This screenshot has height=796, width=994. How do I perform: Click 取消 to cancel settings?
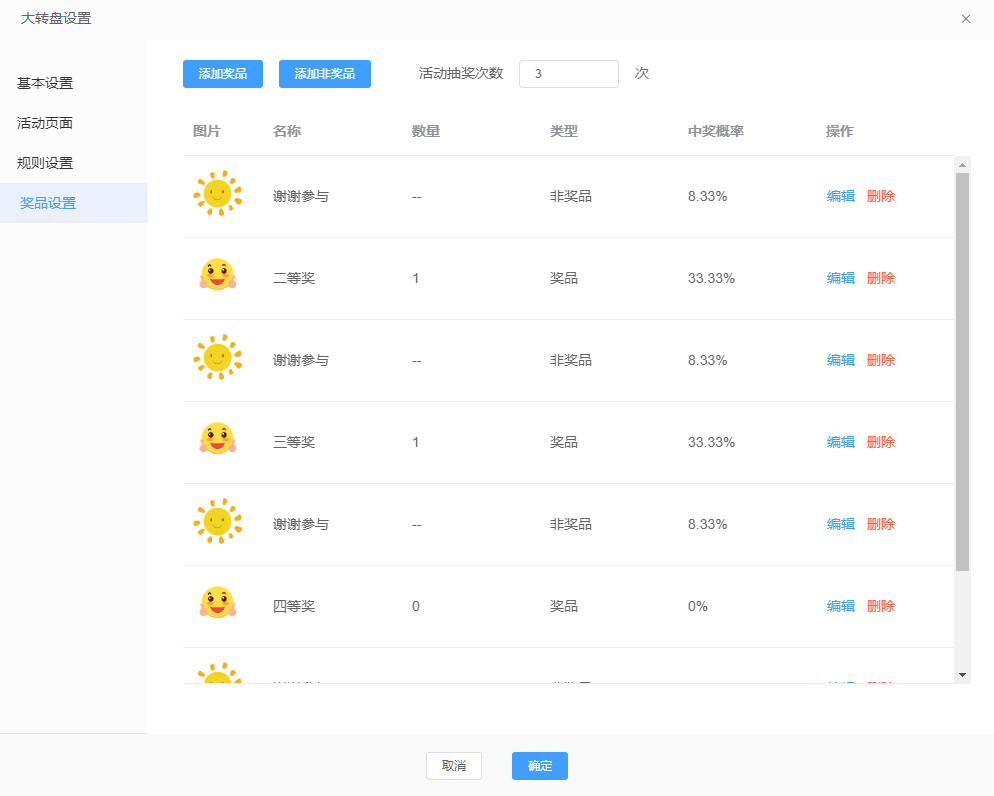tap(453, 766)
